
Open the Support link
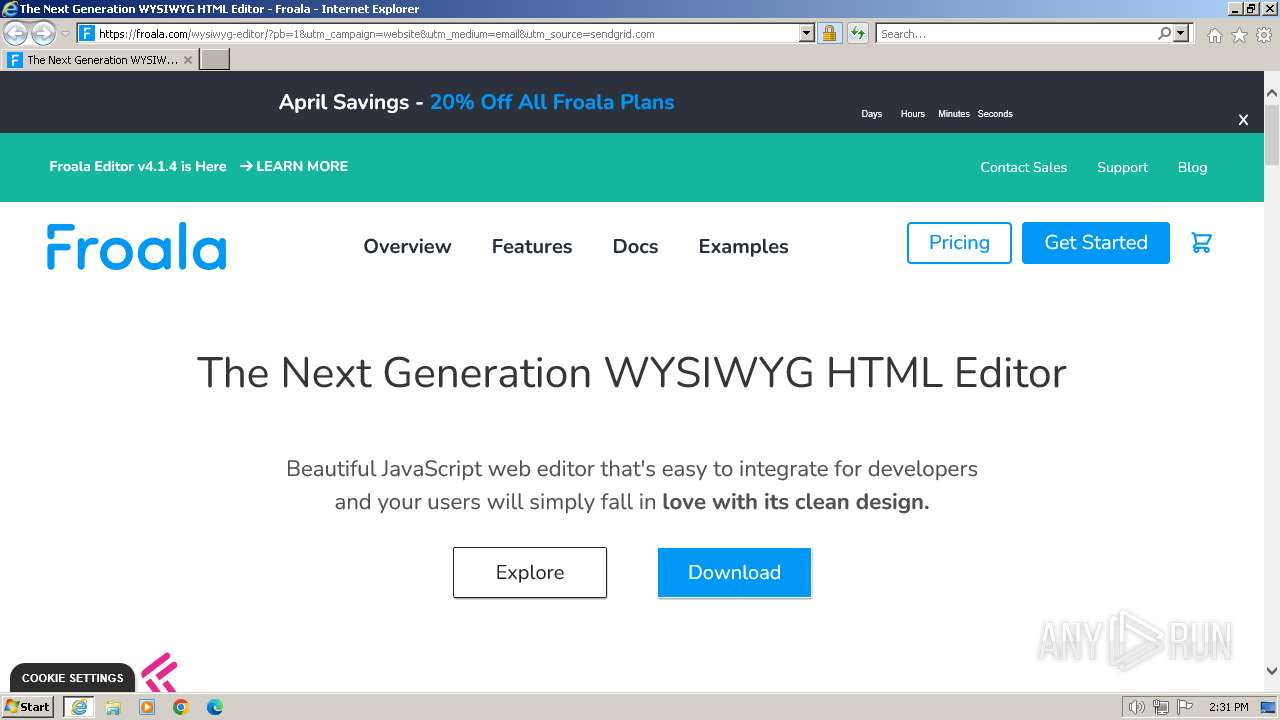click(x=1122, y=167)
